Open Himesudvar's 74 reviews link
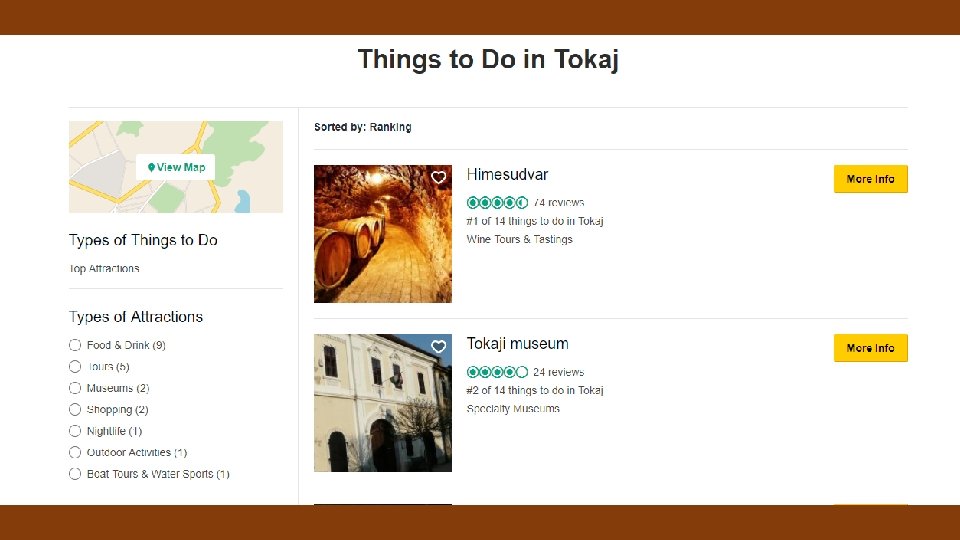 tap(559, 203)
